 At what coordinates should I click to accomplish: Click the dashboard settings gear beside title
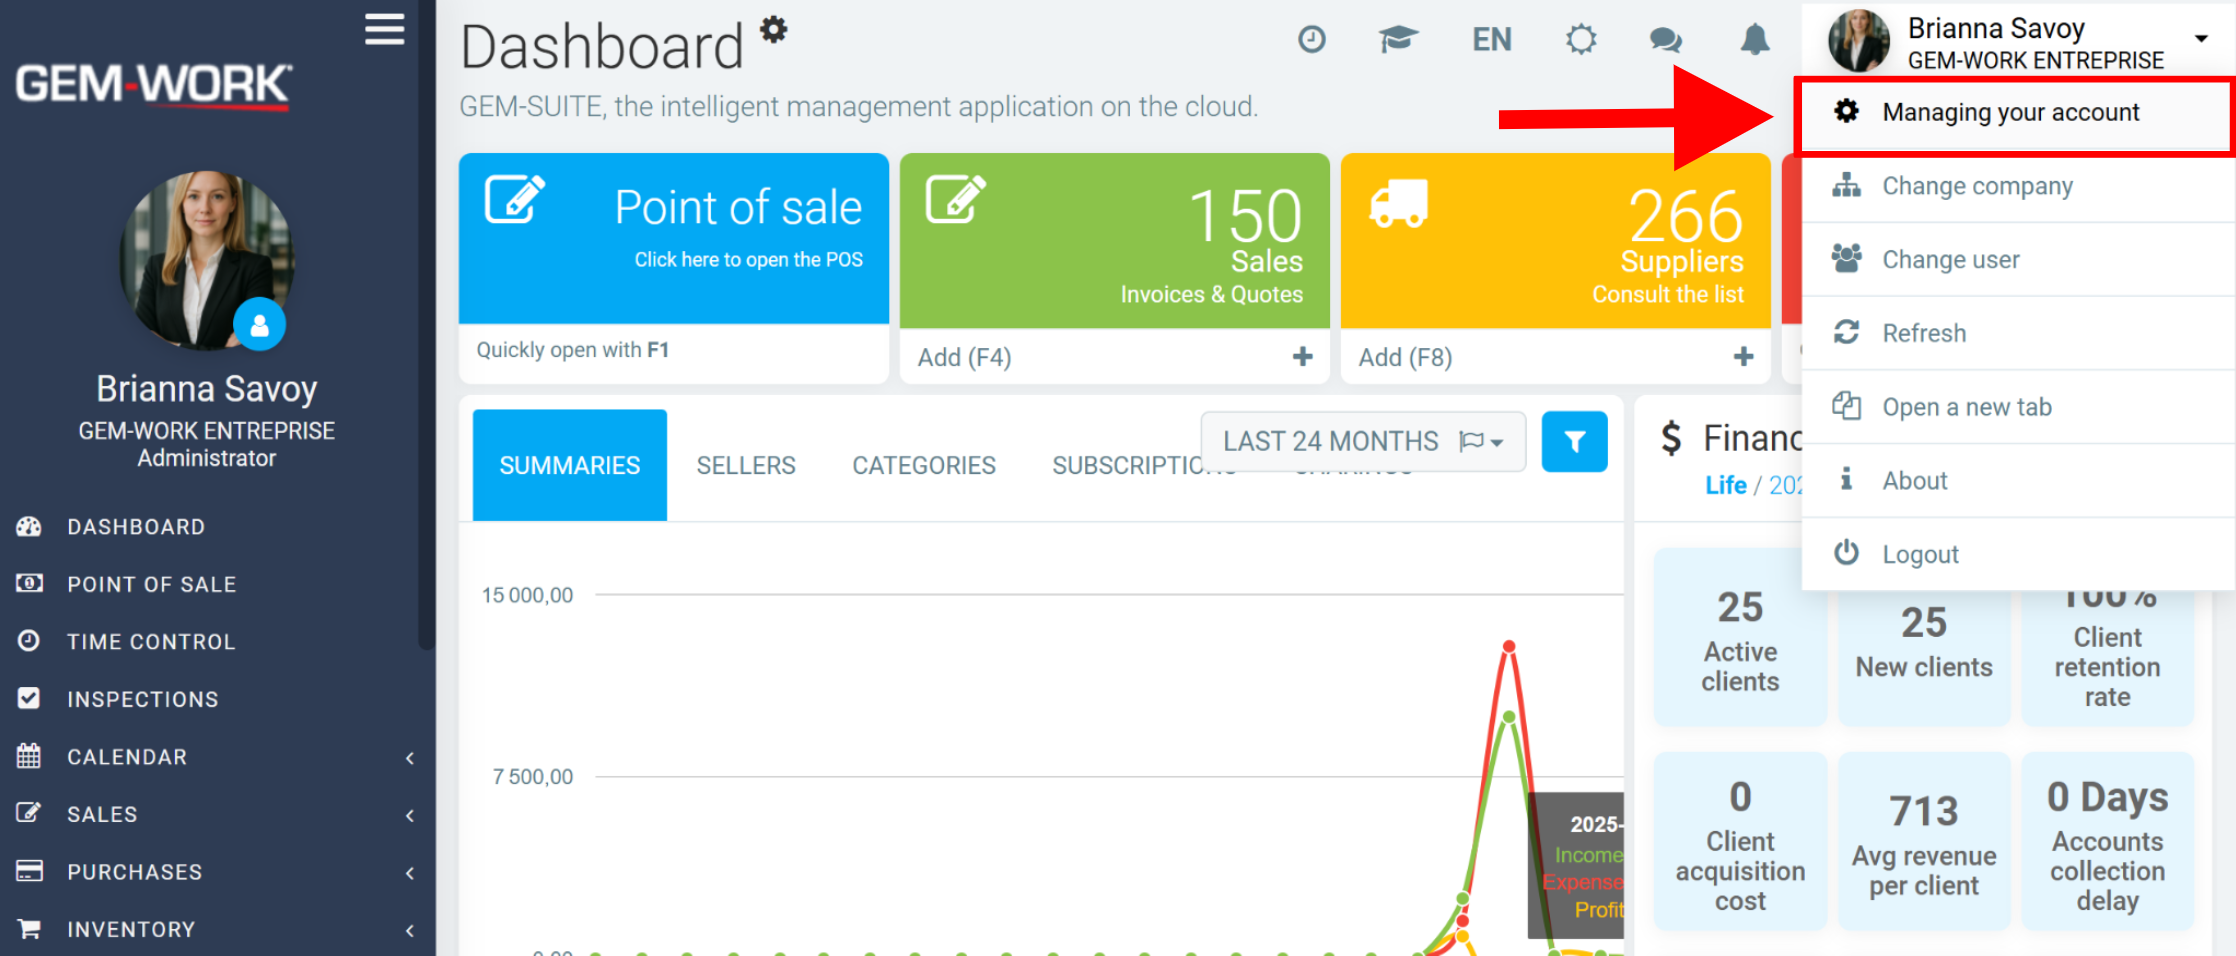(774, 29)
